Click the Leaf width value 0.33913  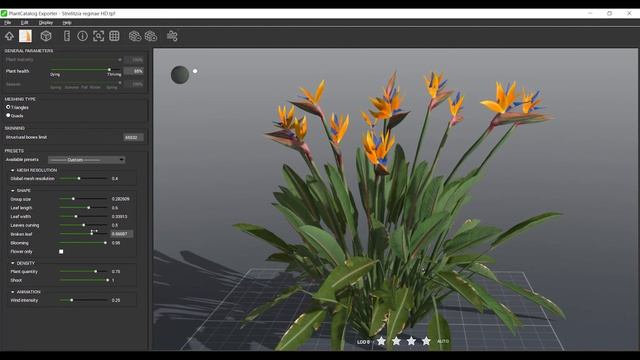[x=120, y=216]
